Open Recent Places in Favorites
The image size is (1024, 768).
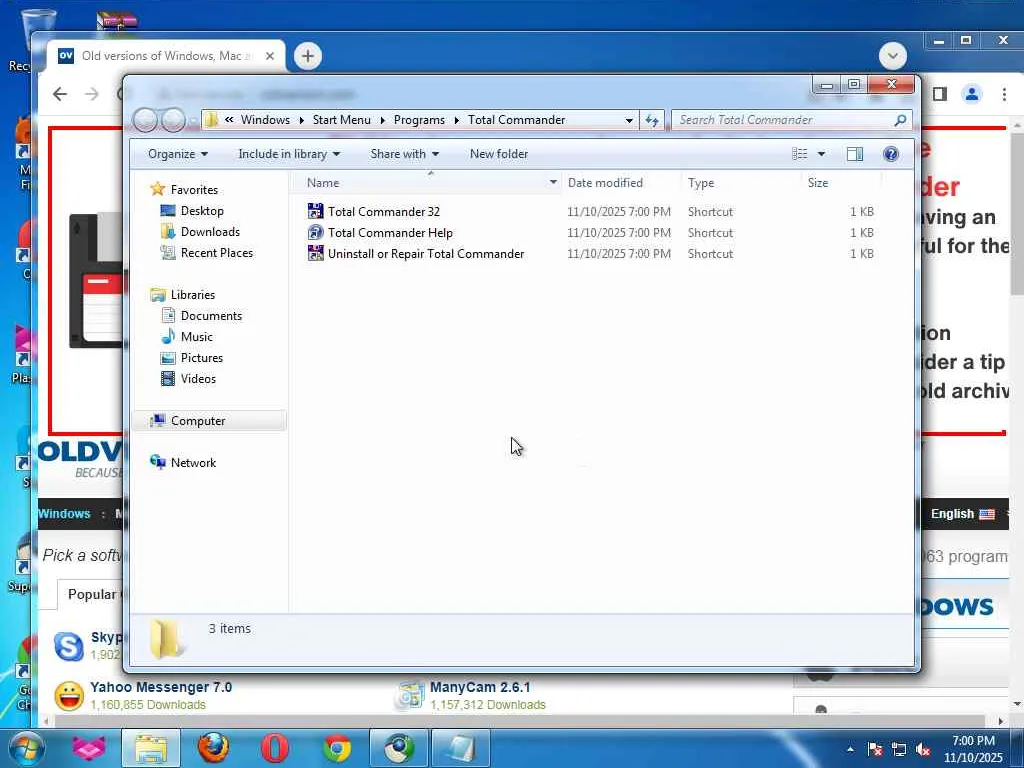point(217,253)
